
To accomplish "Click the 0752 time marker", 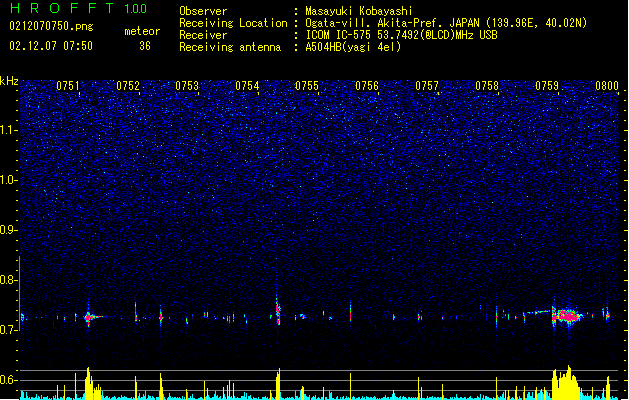I will pyautogui.click(x=128, y=86).
